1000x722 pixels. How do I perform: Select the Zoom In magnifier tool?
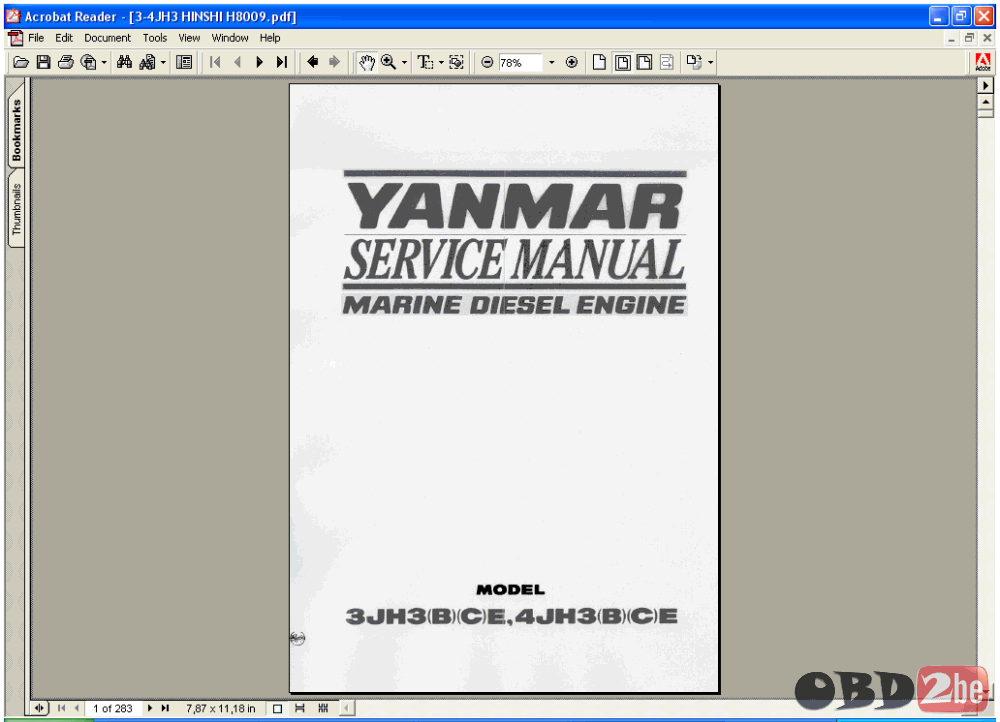tap(388, 63)
